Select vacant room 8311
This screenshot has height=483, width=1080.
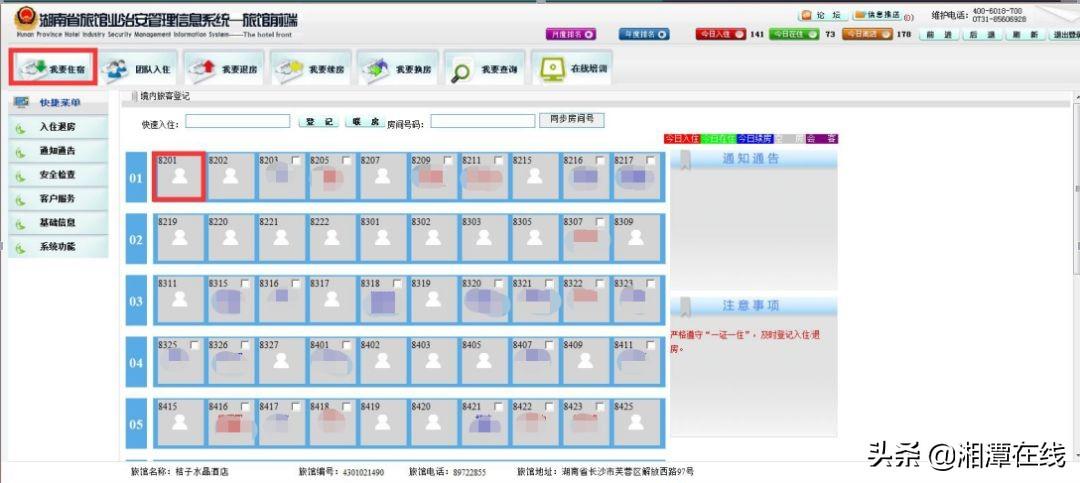click(180, 299)
